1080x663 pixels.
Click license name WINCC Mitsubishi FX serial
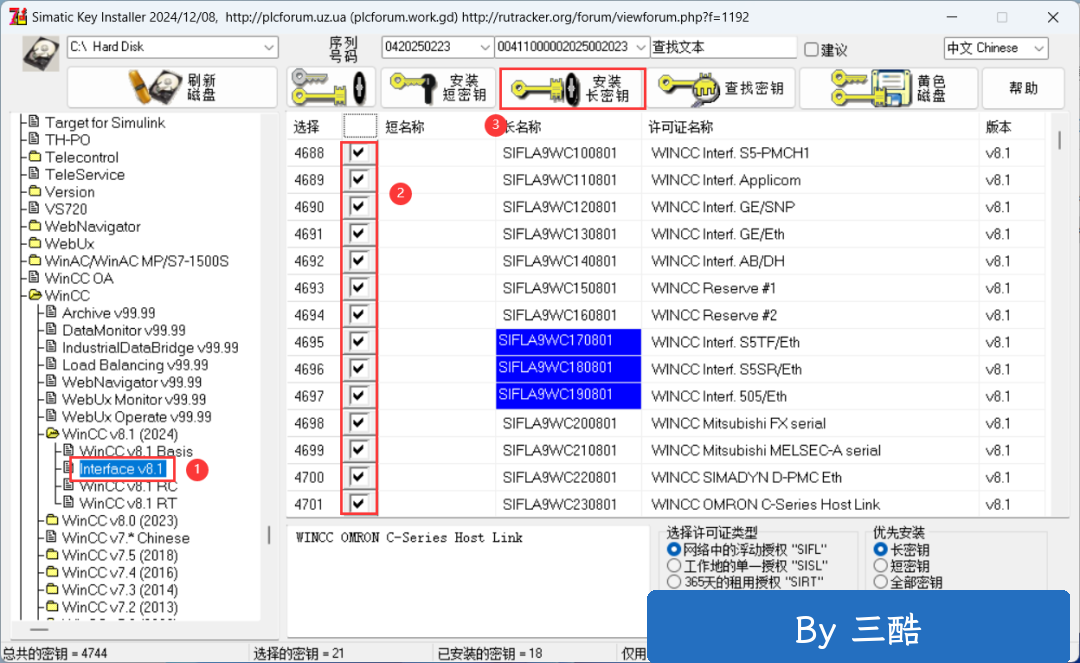point(738,423)
